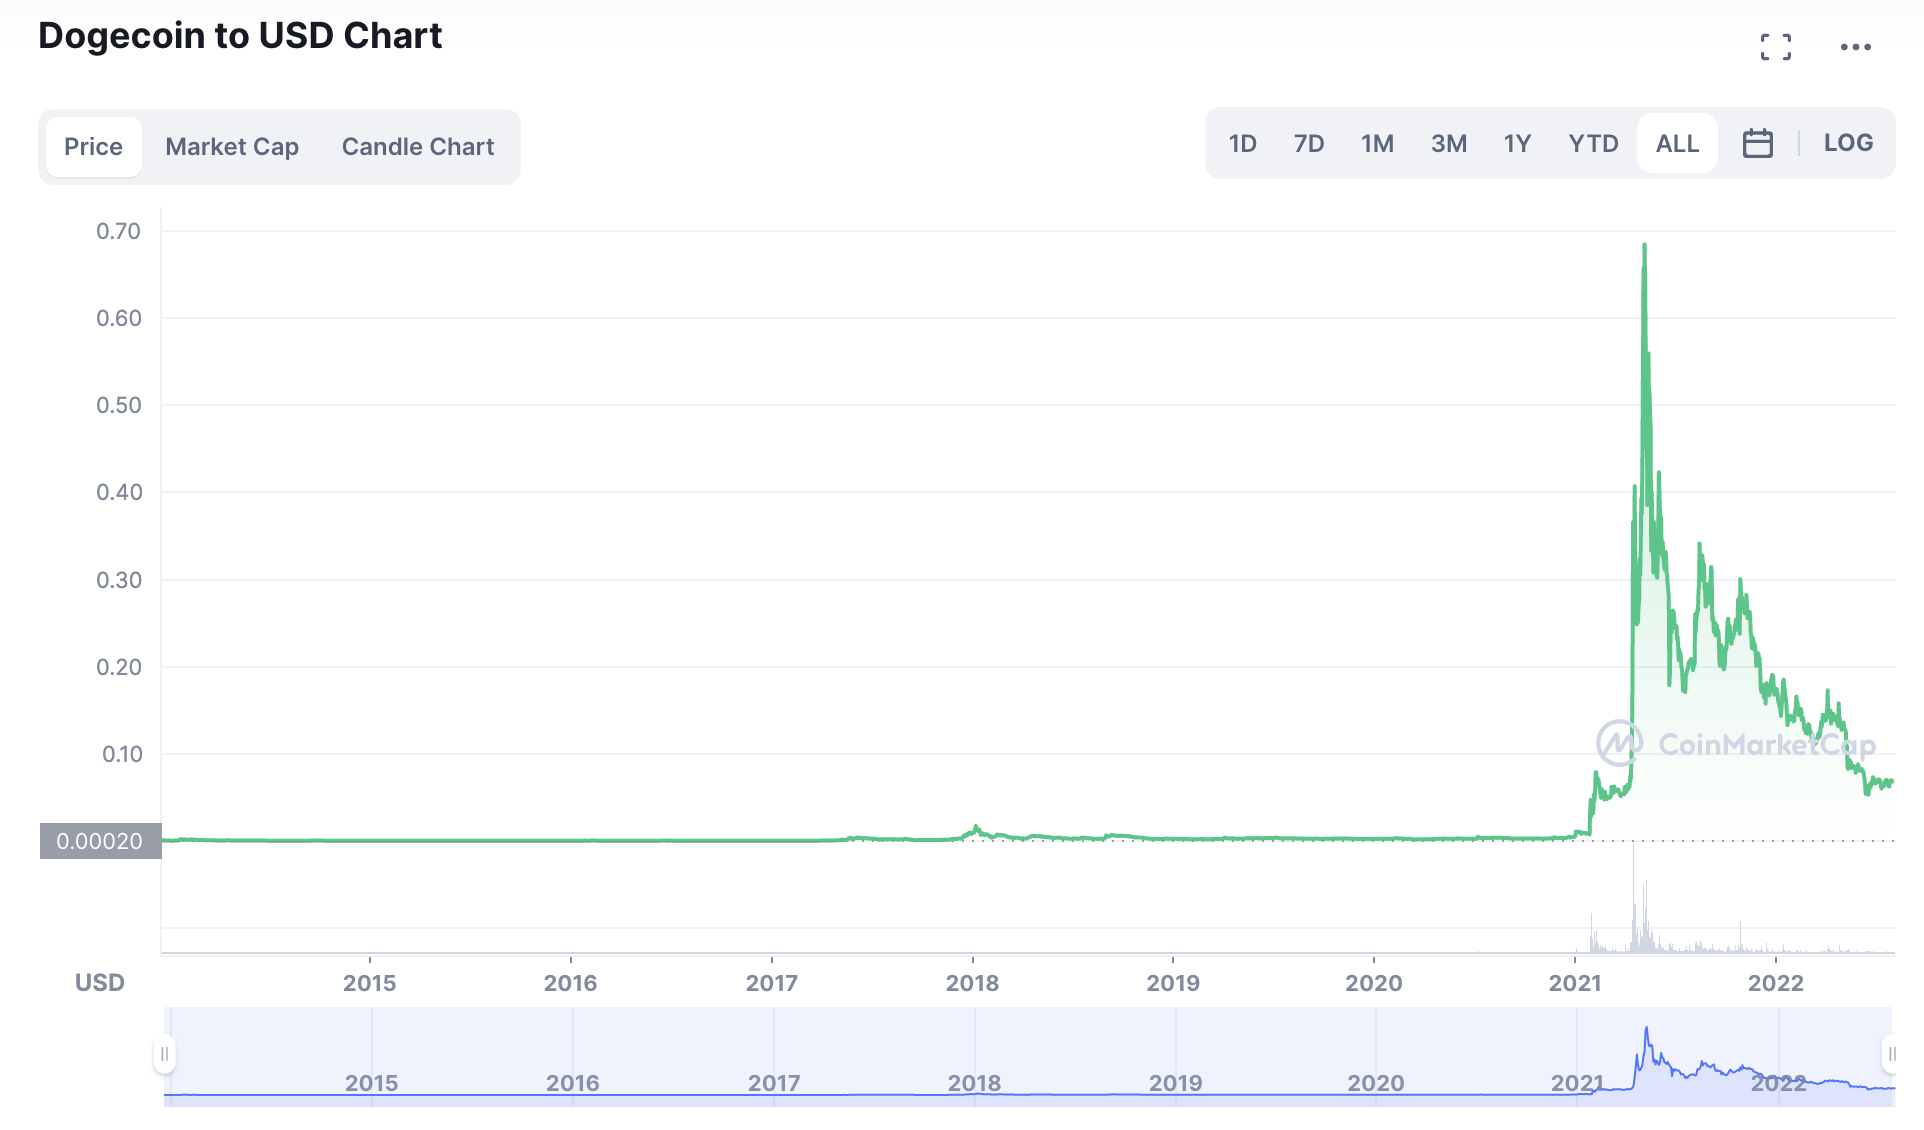Open the three-dot more options menu
1924x1130 pixels.
(x=1855, y=47)
